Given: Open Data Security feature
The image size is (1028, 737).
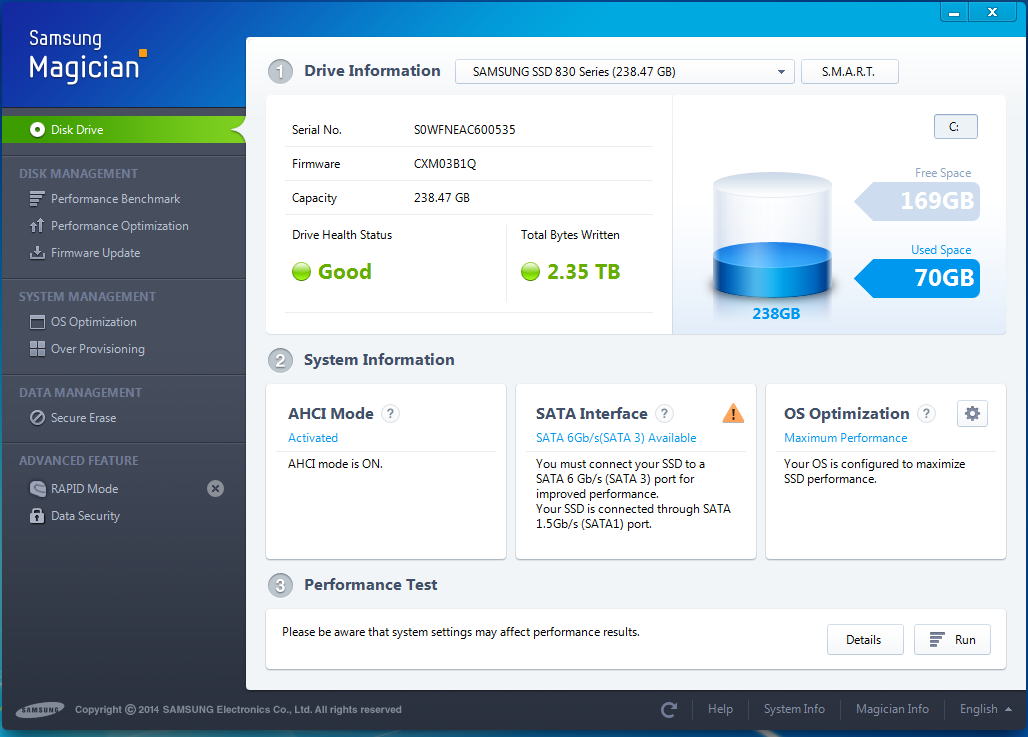Looking at the screenshot, I should click(x=85, y=515).
